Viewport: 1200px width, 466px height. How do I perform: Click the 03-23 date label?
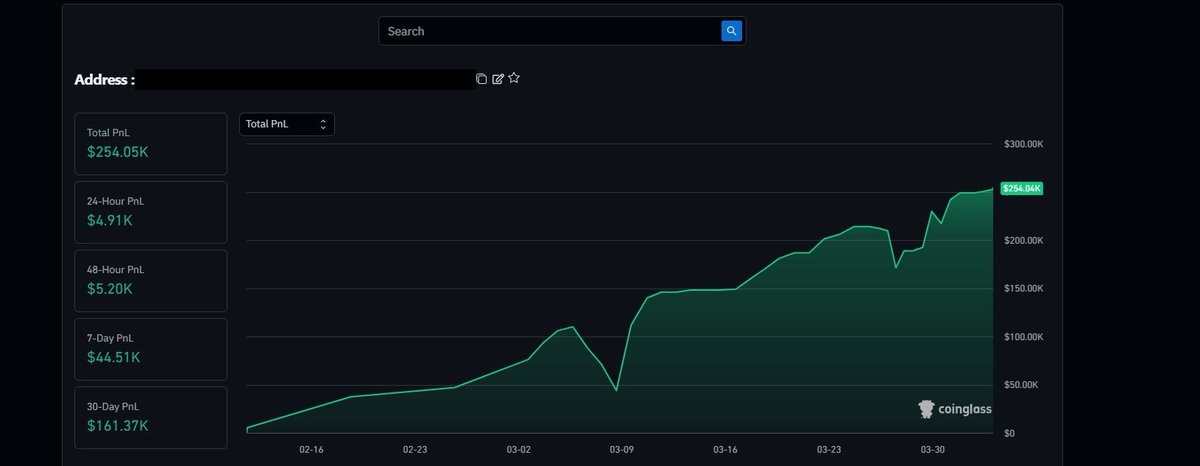click(x=829, y=450)
